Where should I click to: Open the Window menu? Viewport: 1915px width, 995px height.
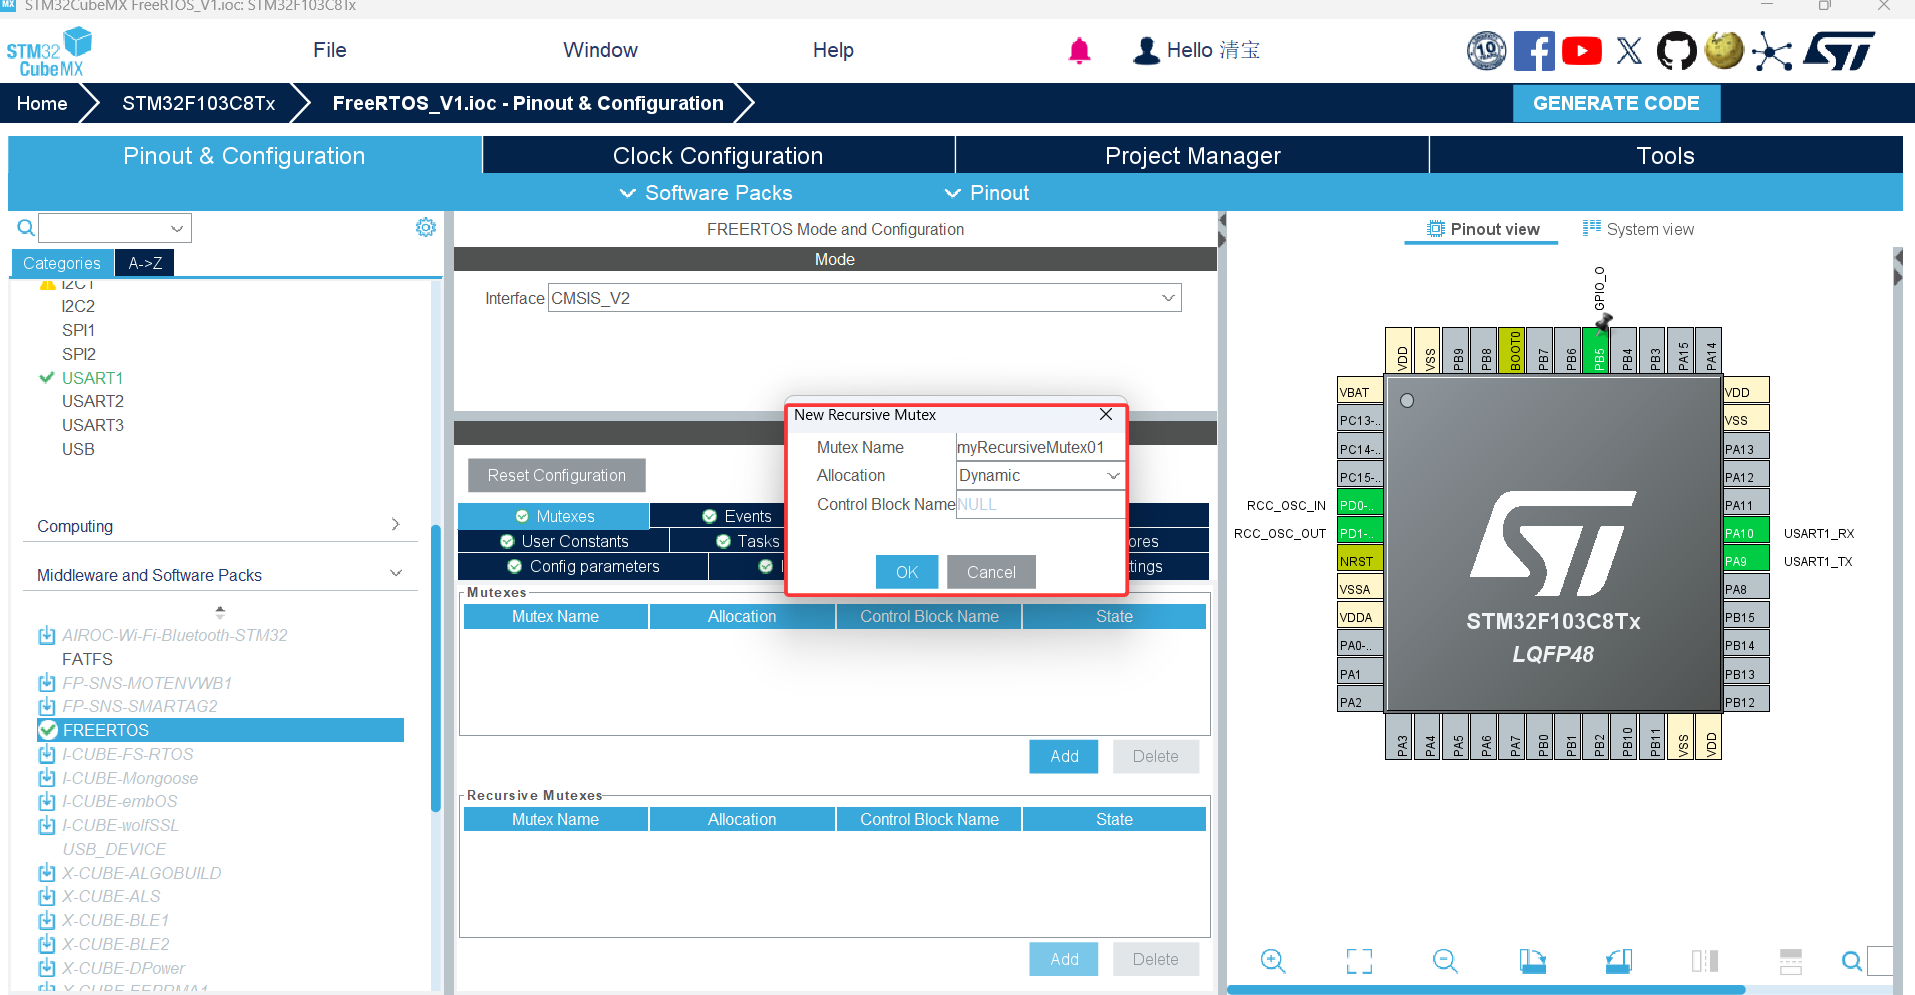point(600,50)
